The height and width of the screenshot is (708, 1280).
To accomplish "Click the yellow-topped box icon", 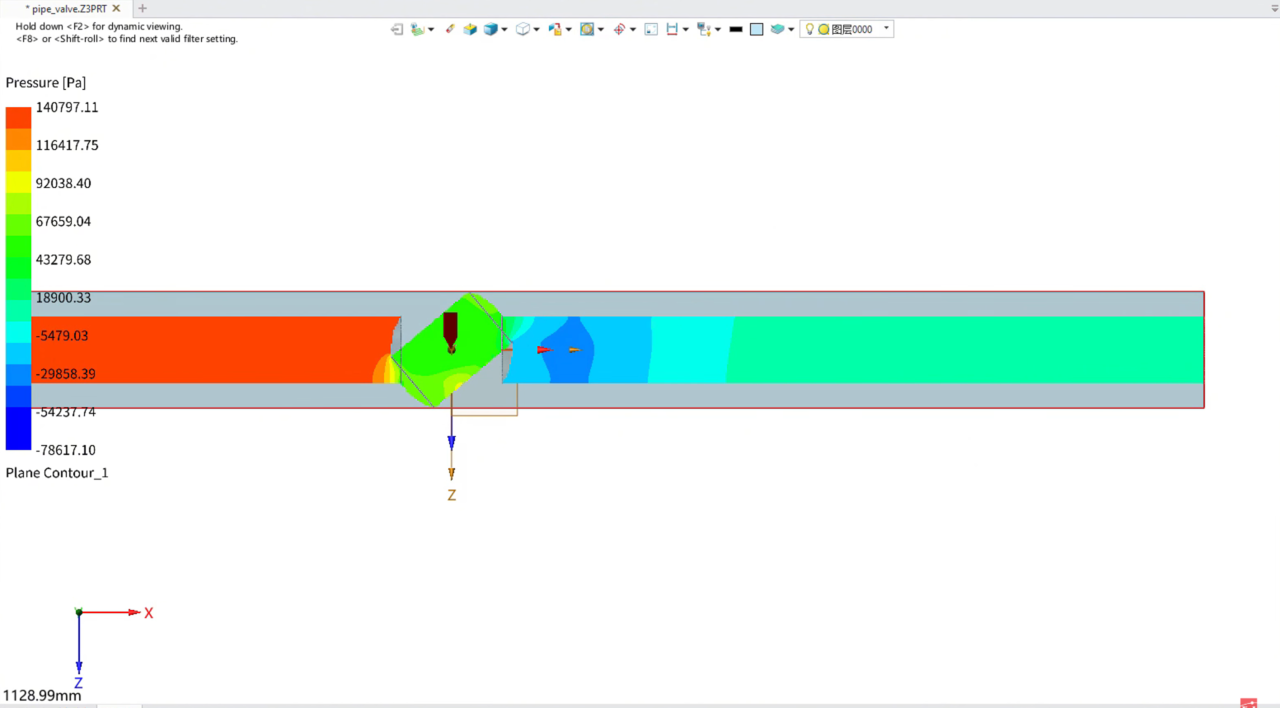I will point(470,29).
